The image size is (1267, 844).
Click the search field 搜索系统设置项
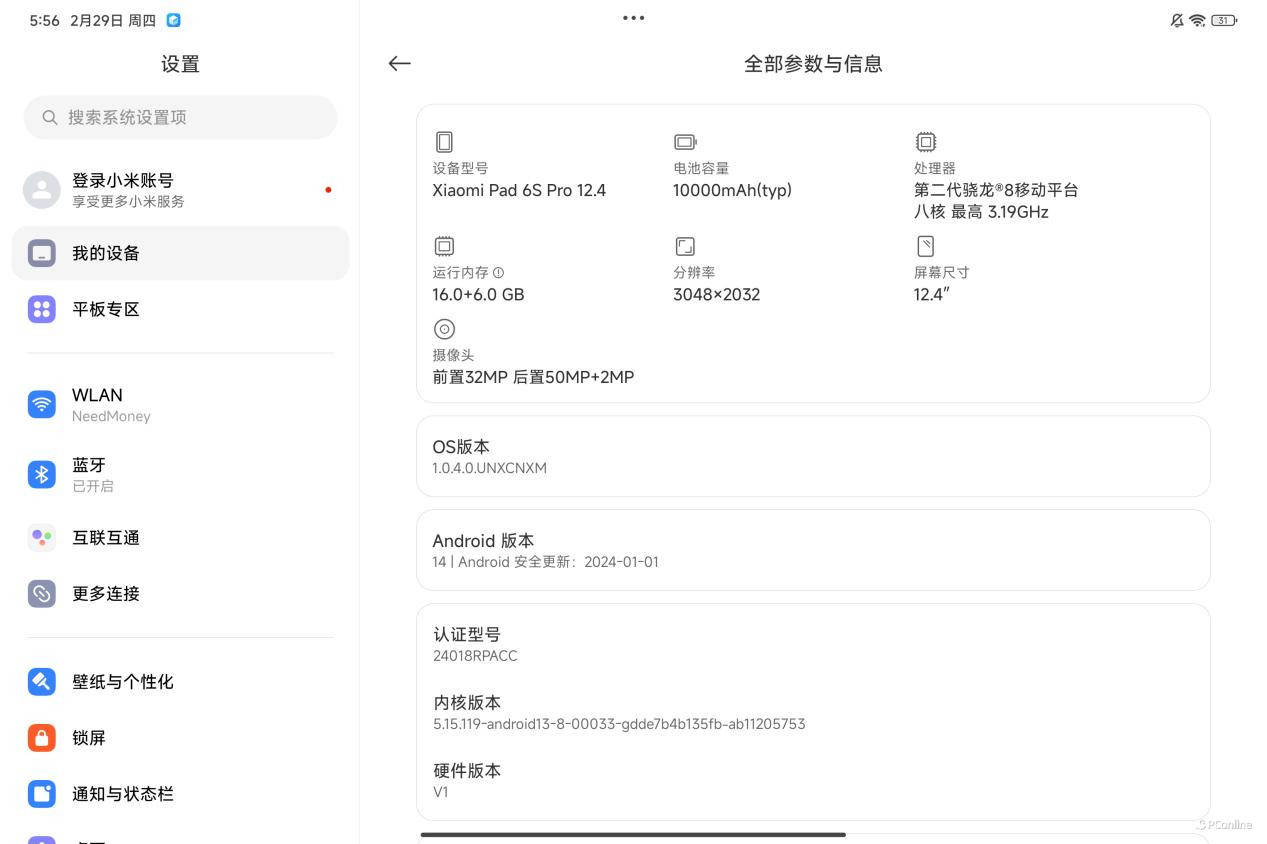(x=180, y=117)
